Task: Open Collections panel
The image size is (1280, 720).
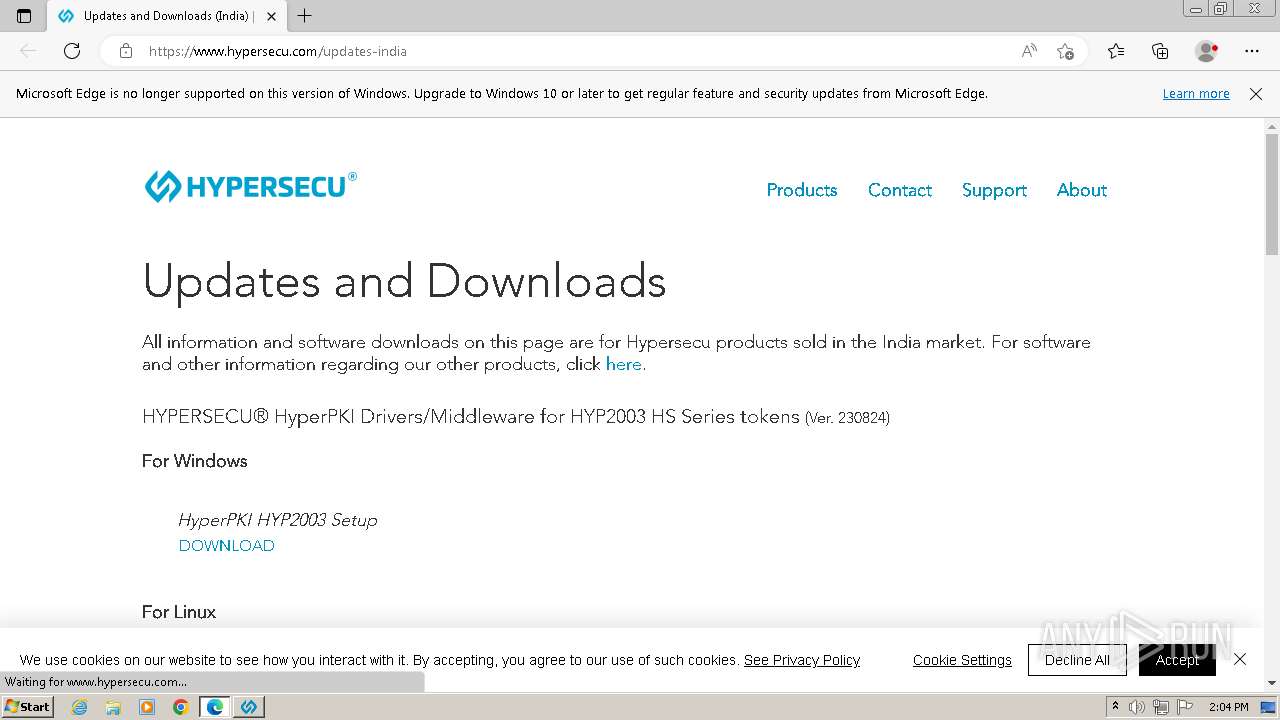Action: point(1160,51)
